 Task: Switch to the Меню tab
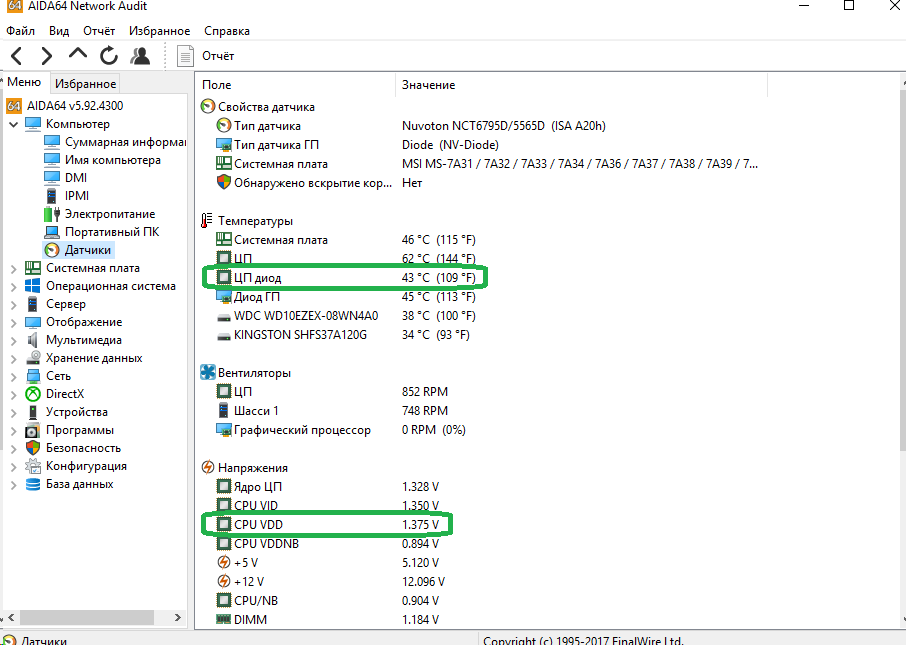(24, 82)
